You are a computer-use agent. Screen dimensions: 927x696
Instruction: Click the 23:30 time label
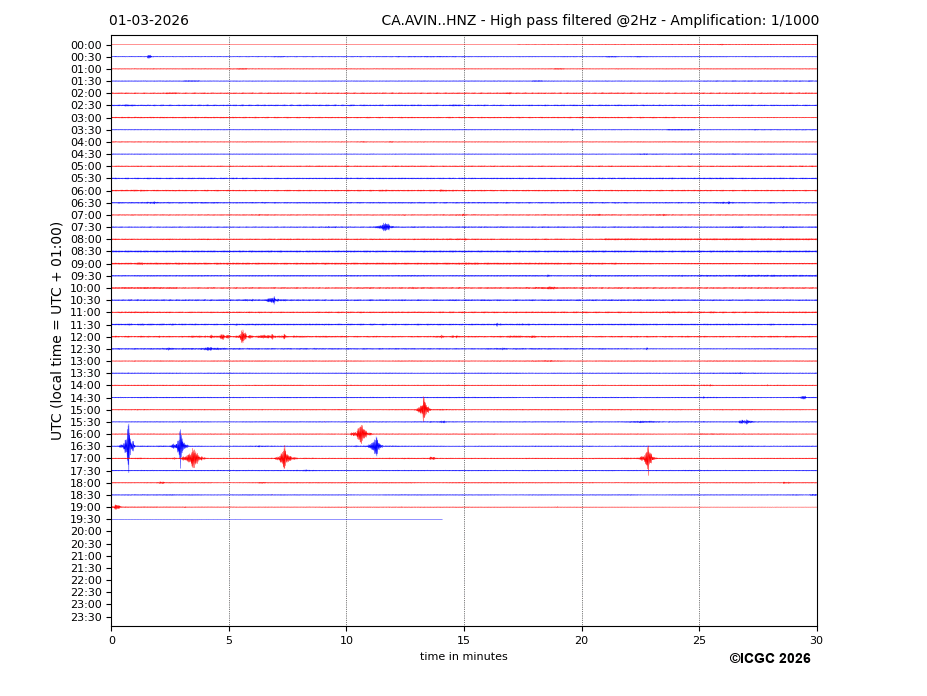click(86, 617)
